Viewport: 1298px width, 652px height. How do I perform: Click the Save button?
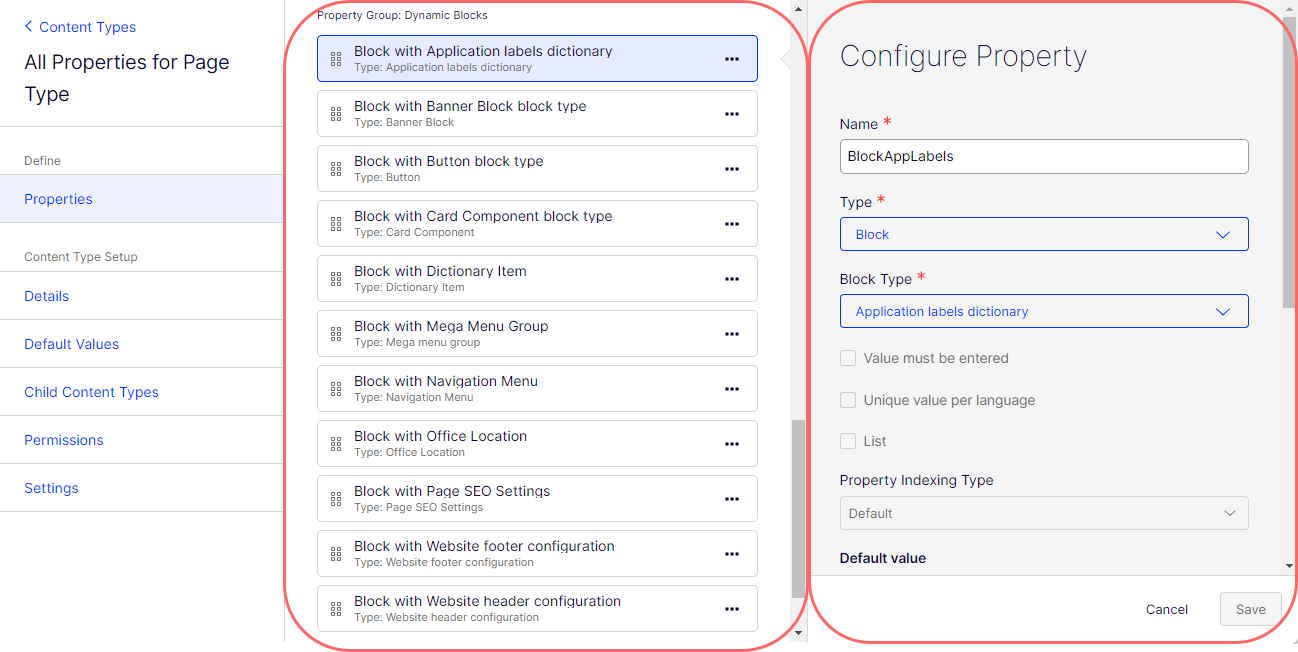click(x=1251, y=609)
